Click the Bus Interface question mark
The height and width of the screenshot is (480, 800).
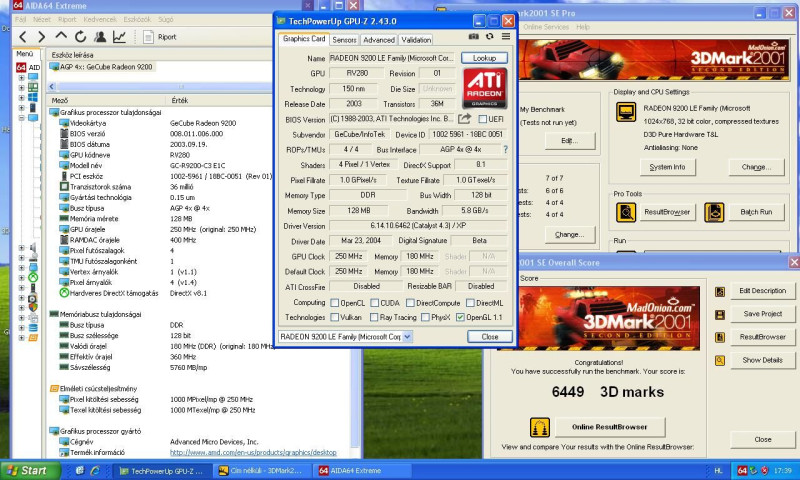pyautogui.click(x=506, y=149)
